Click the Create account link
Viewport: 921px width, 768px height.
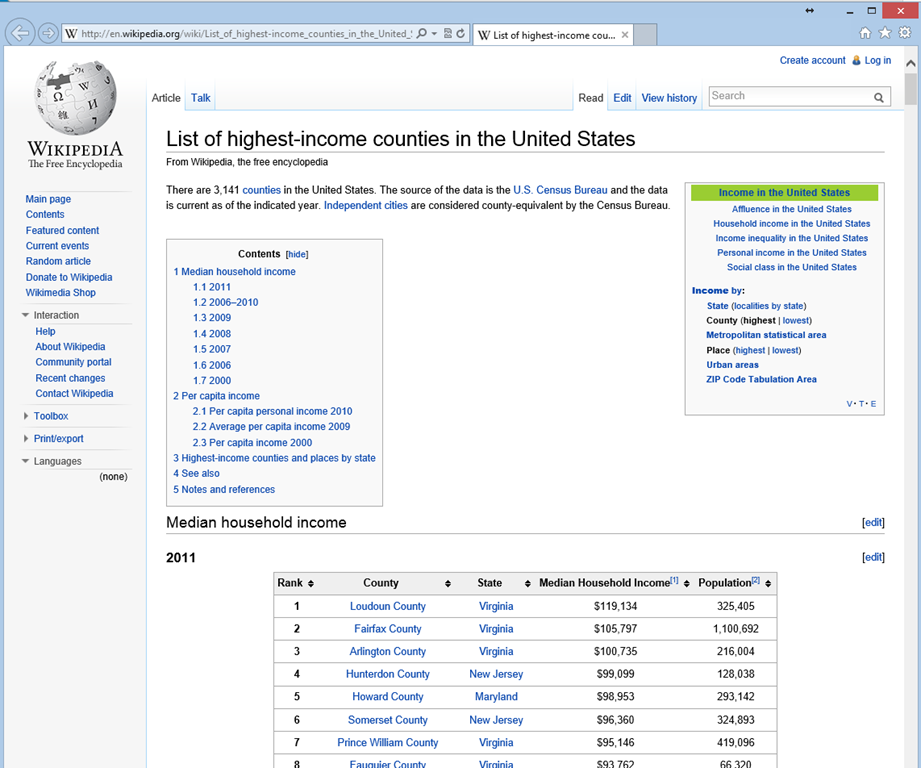[x=812, y=60]
